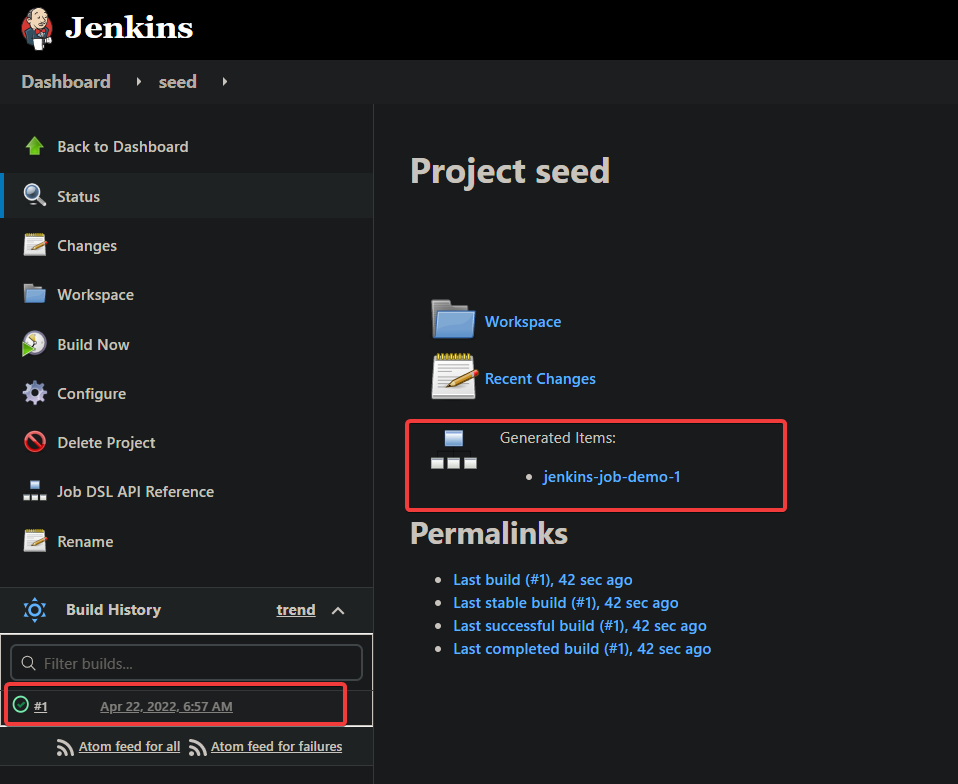The width and height of the screenshot is (958, 784).
Task: Click the Jenkins butler logo icon
Action: coord(37,29)
